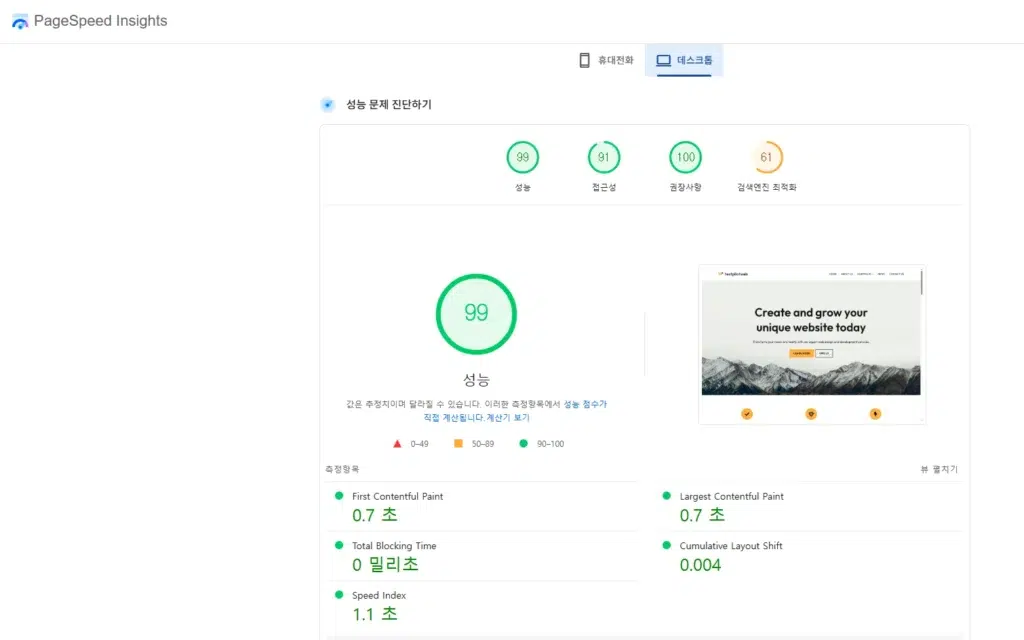Click the large 99 performance circle

point(476,313)
